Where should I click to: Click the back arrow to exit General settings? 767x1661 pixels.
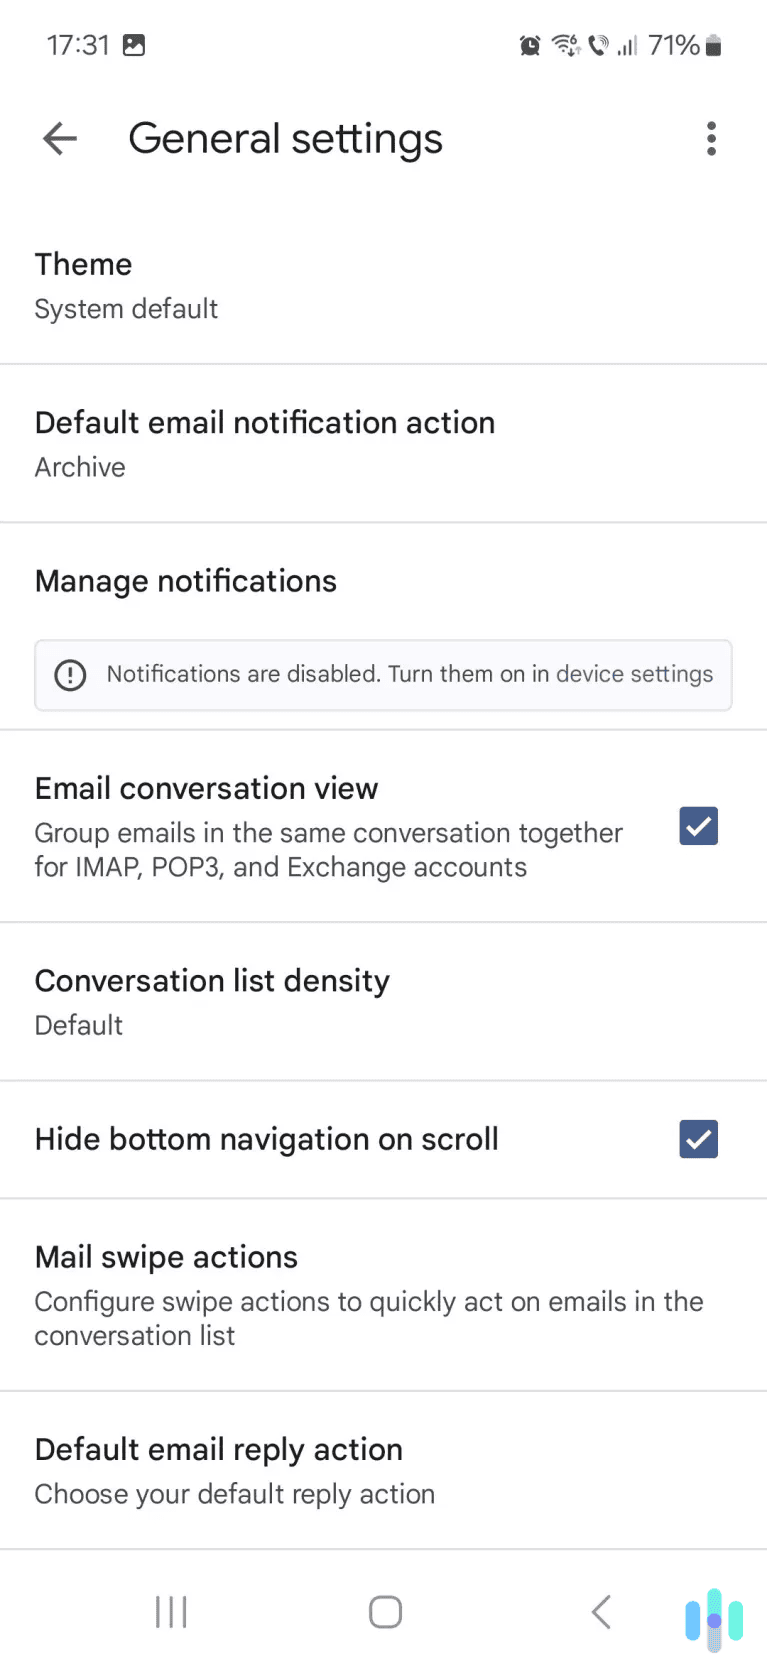click(x=58, y=138)
